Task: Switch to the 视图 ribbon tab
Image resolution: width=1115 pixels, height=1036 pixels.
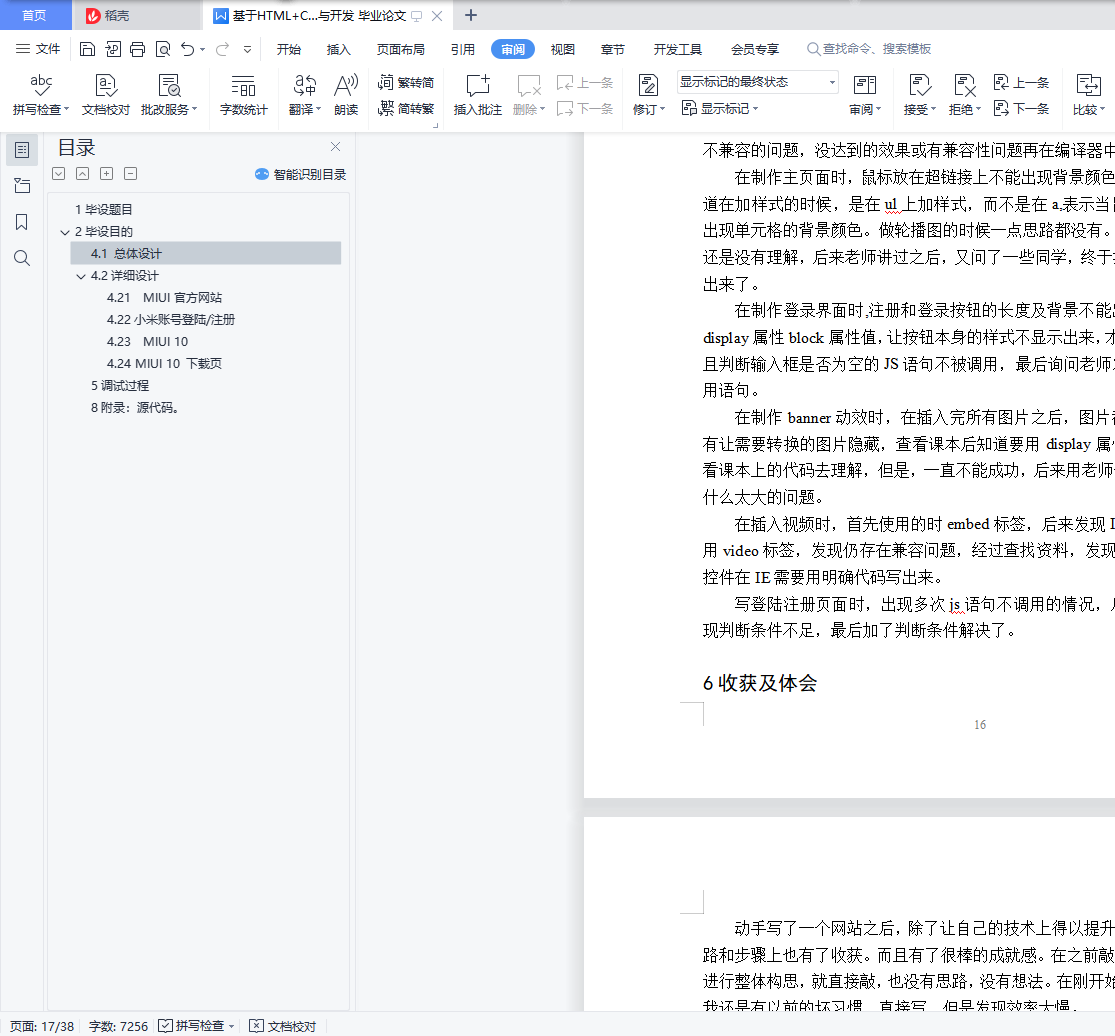Action: (x=562, y=49)
